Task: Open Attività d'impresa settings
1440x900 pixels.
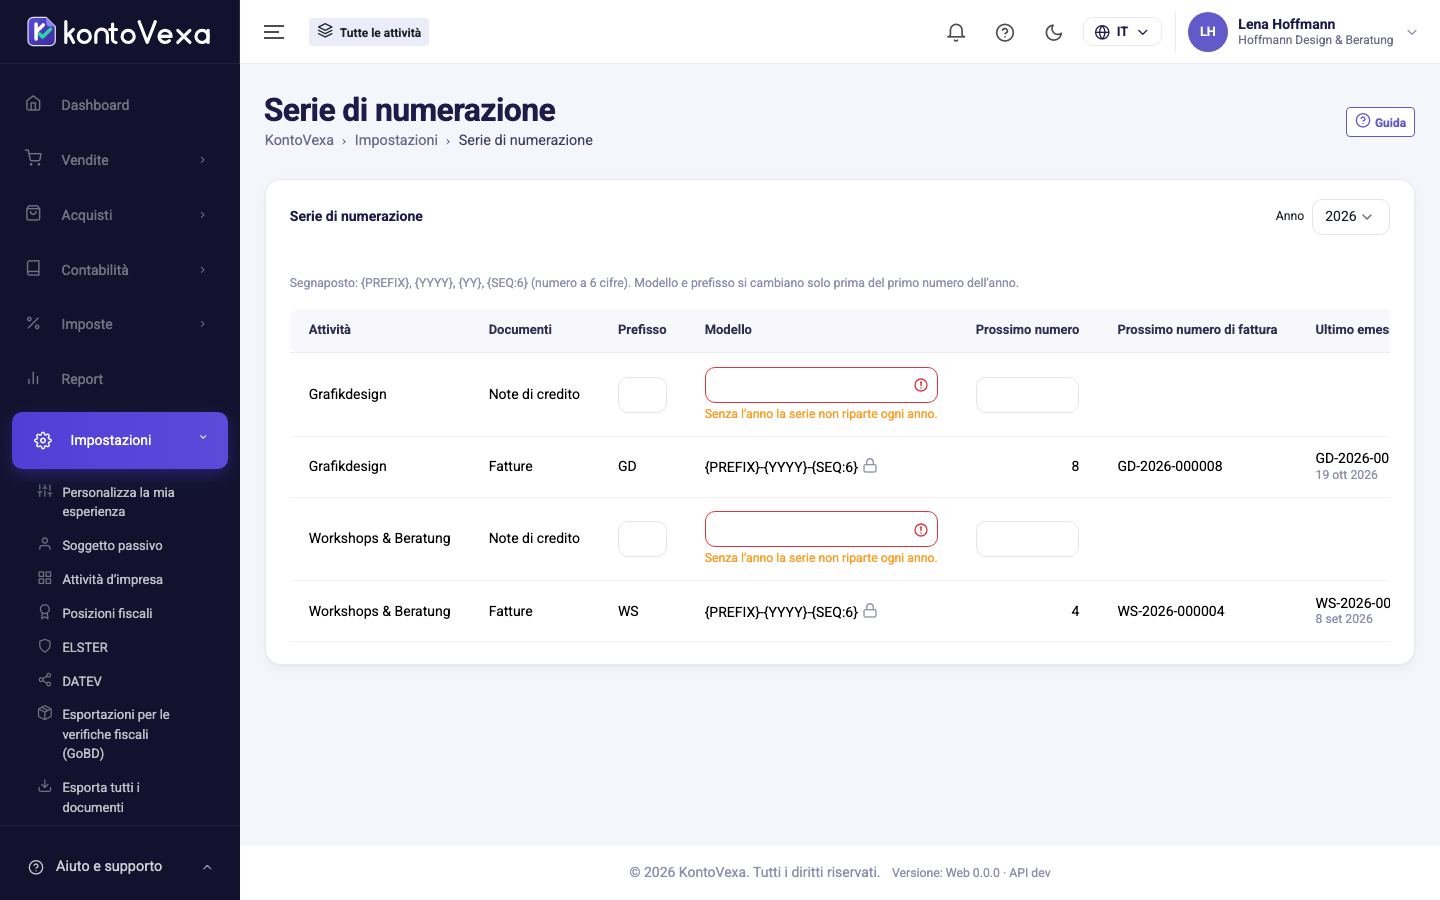Action: click(112, 579)
